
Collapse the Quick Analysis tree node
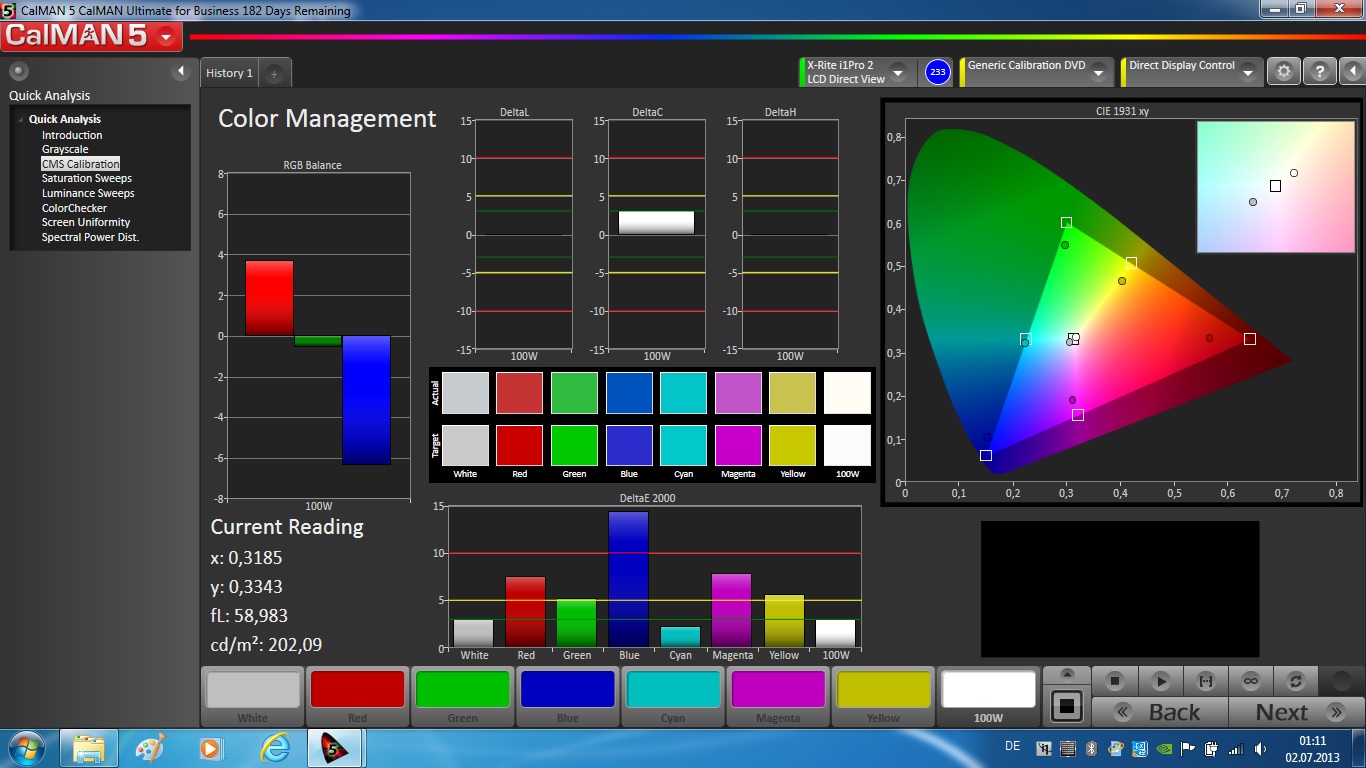pos(21,120)
